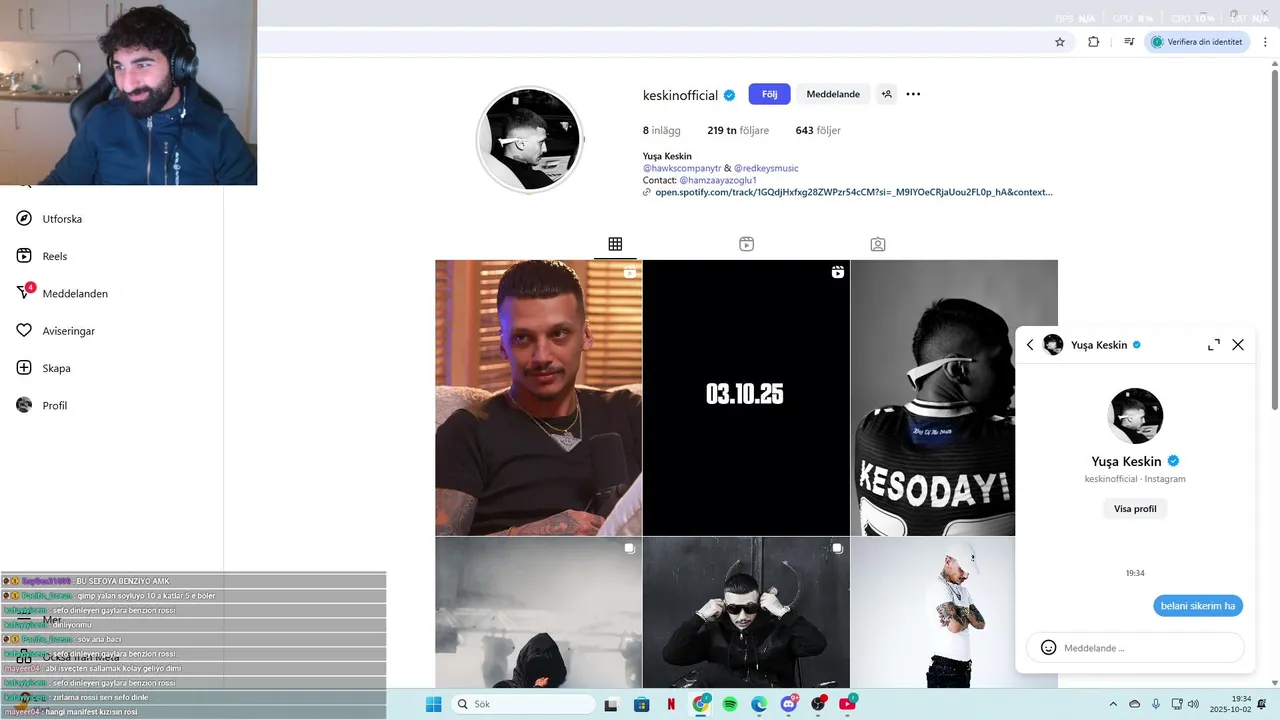Viewport: 1280px width, 720px height.
Task: Click Skapa to create post
Action: (43, 368)
